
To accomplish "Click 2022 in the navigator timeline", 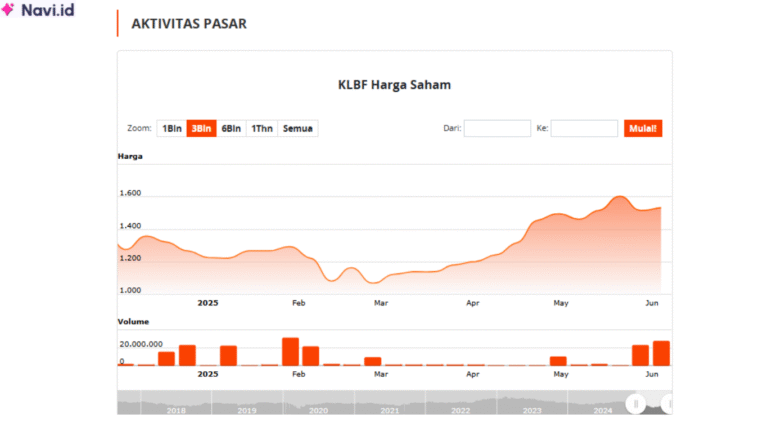I will point(460,410).
